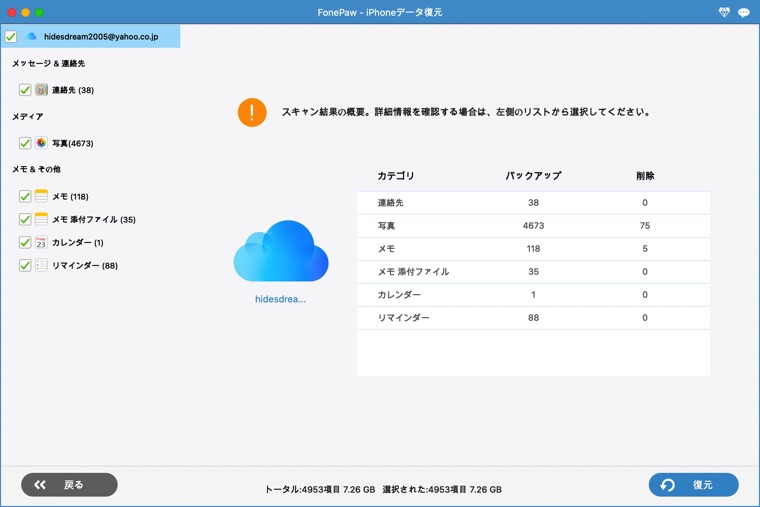
Task: Uncheck the 写真(4673) checkbox
Action: click(25, 143)
